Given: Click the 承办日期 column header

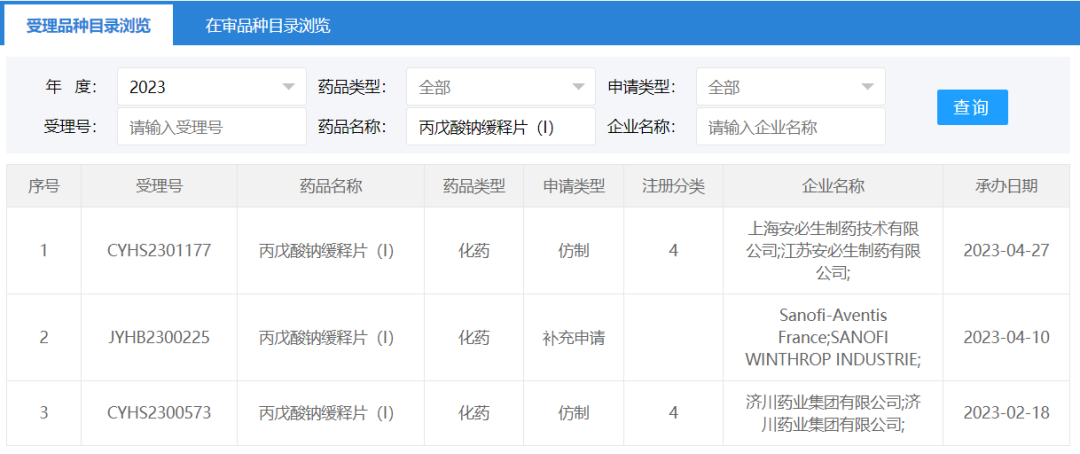Looking at the screenshot, I should tap(1006, 186).
